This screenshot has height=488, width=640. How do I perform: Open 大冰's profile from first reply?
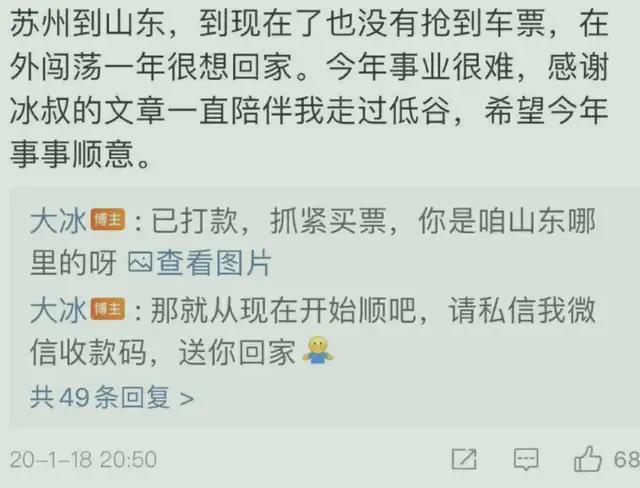click(x=58, y=221)
